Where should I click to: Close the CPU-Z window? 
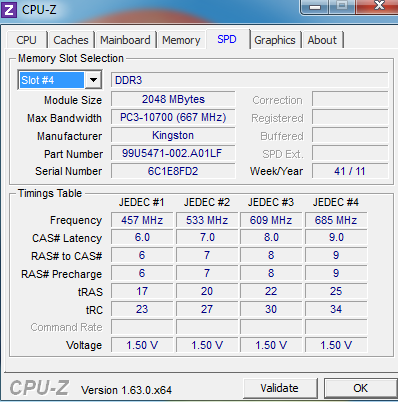[x=378, y=6]
